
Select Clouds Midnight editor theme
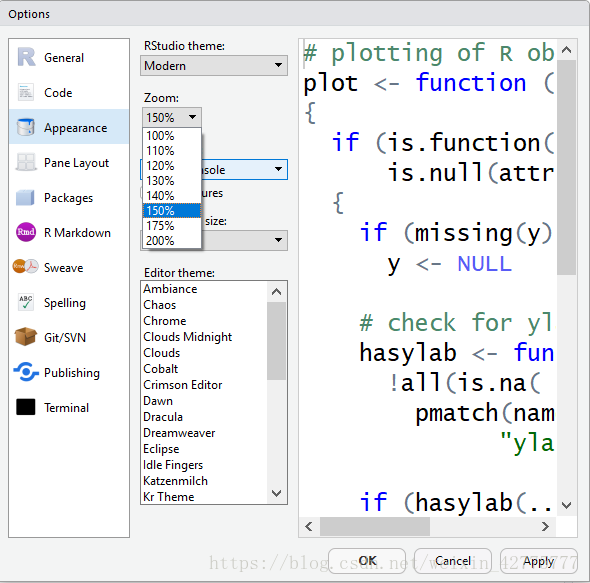[204, 336]
